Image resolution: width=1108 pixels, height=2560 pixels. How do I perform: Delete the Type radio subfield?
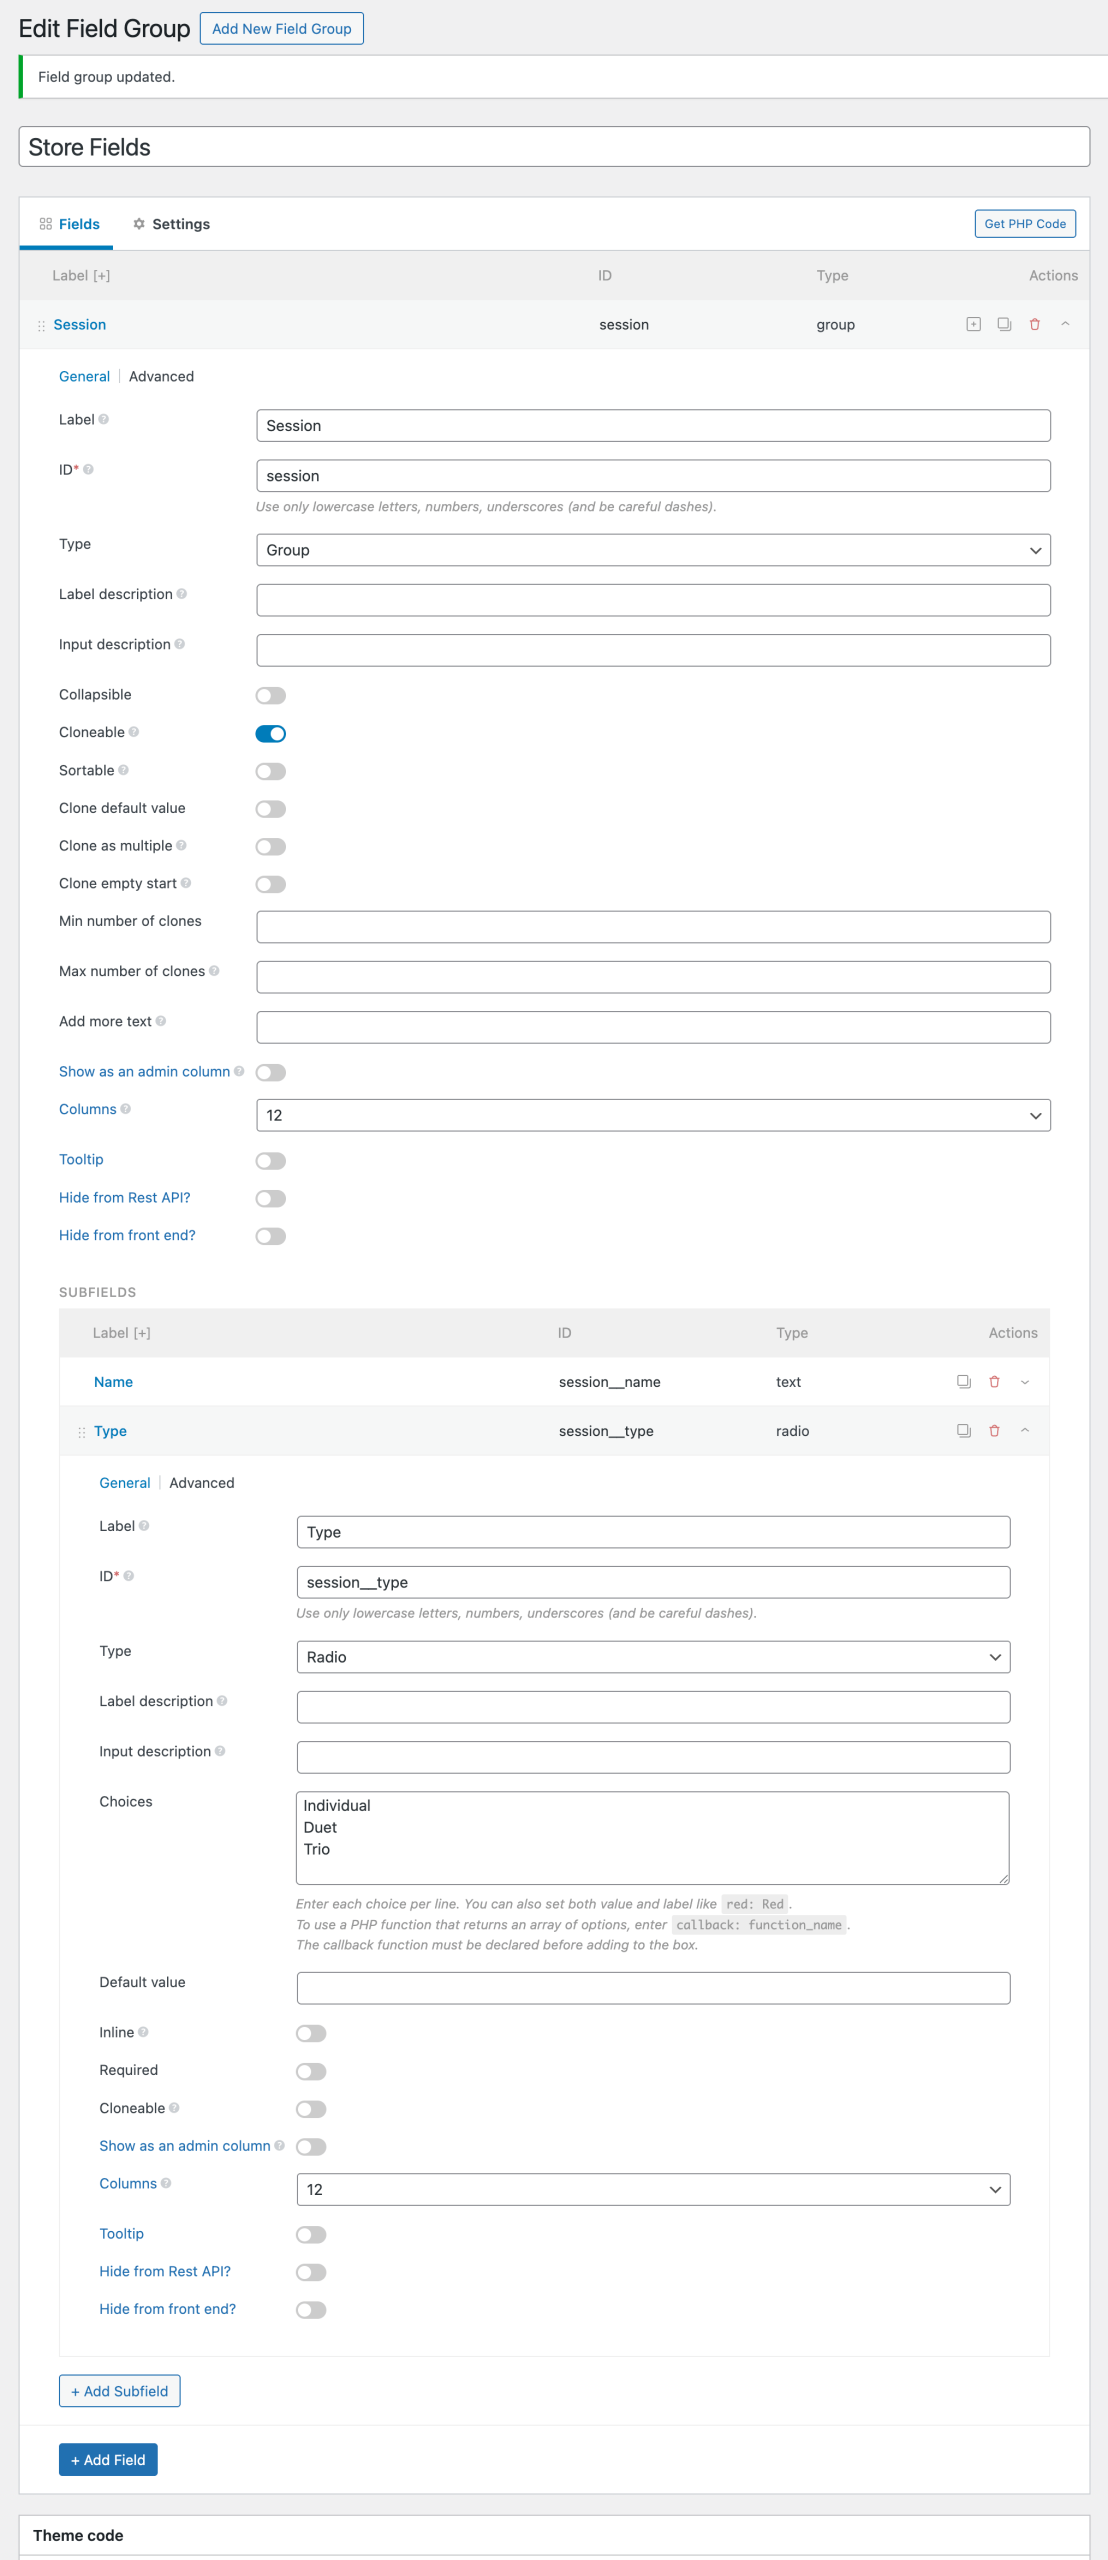pyautogui.click(x=994, y=1431)
